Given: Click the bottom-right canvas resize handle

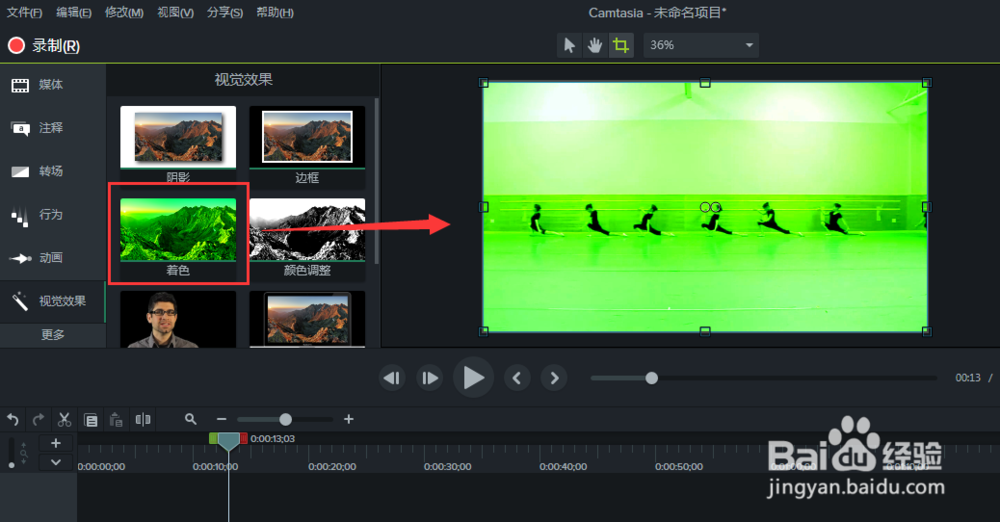Looking at the screenshot, I should 927,331.
